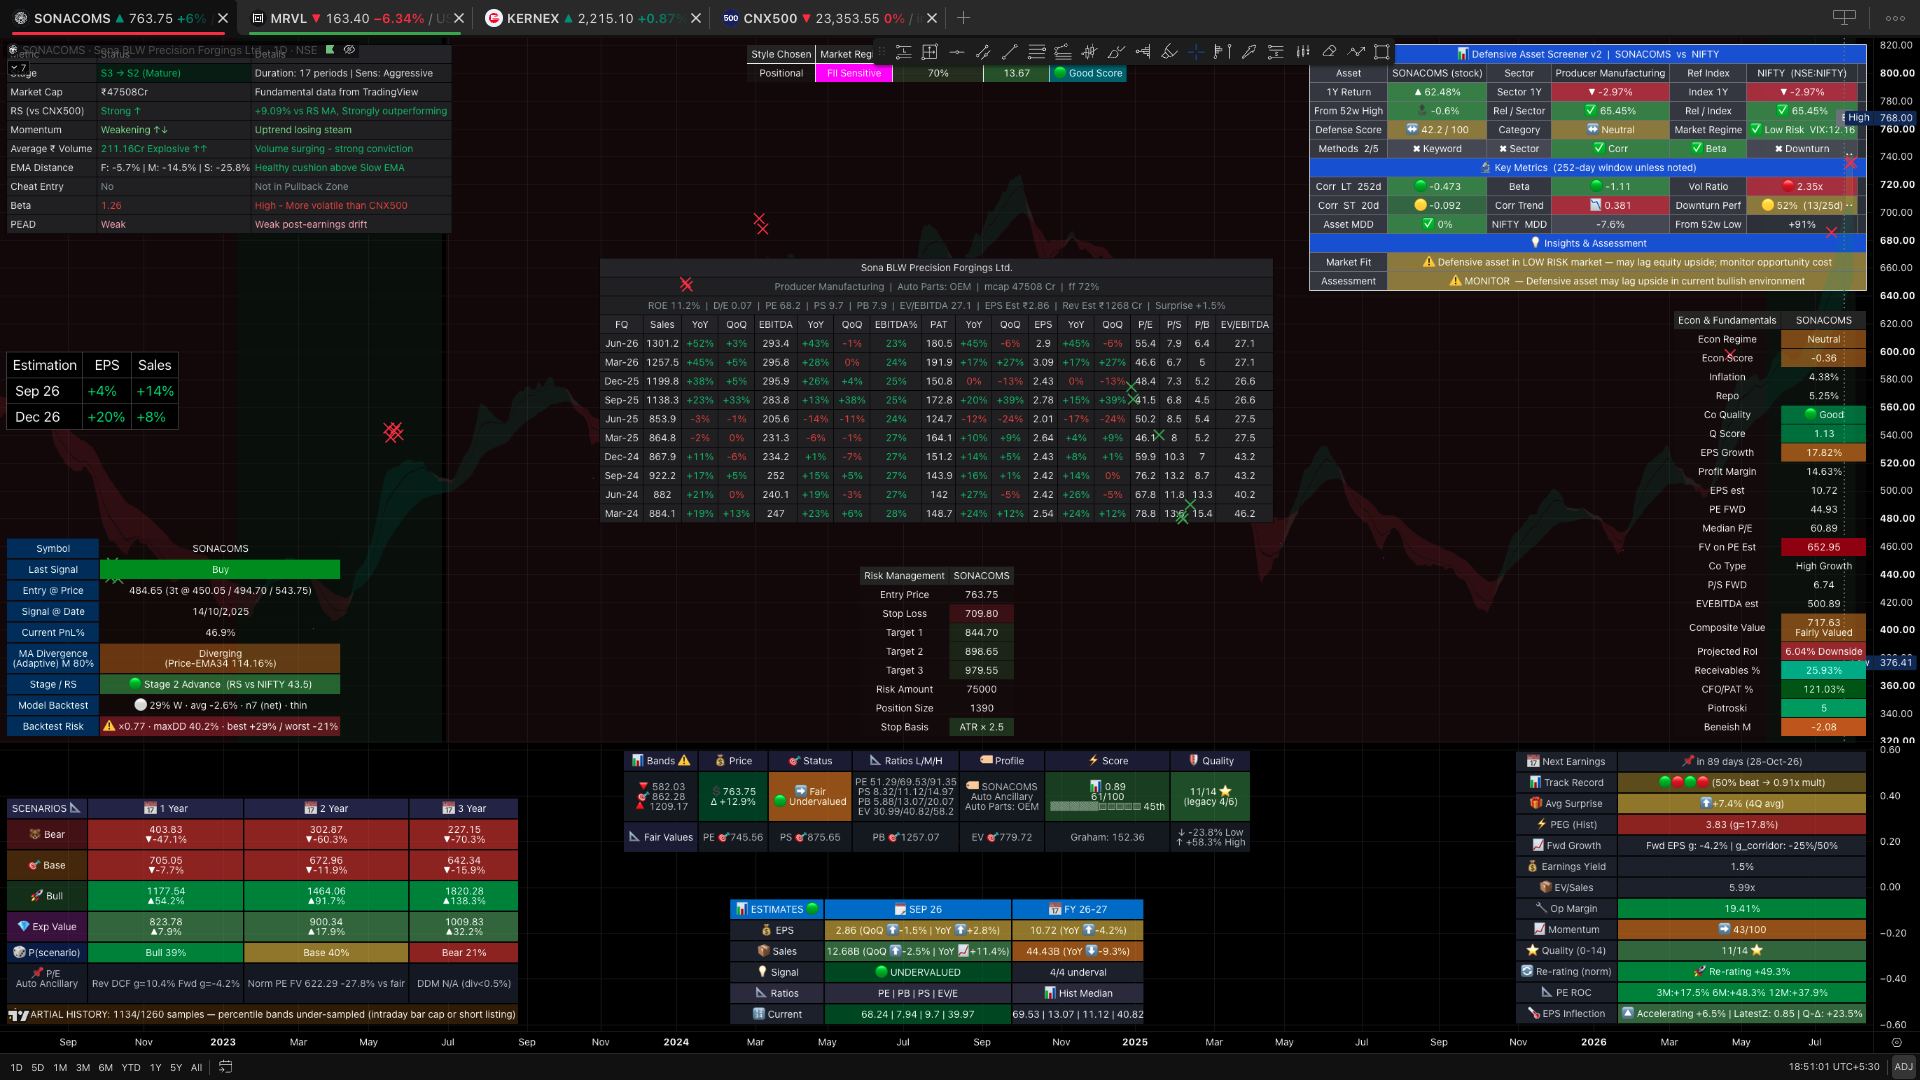Set the chart range to 5D
This screenshot has width=1920, height=1080.
(38, 1067)
